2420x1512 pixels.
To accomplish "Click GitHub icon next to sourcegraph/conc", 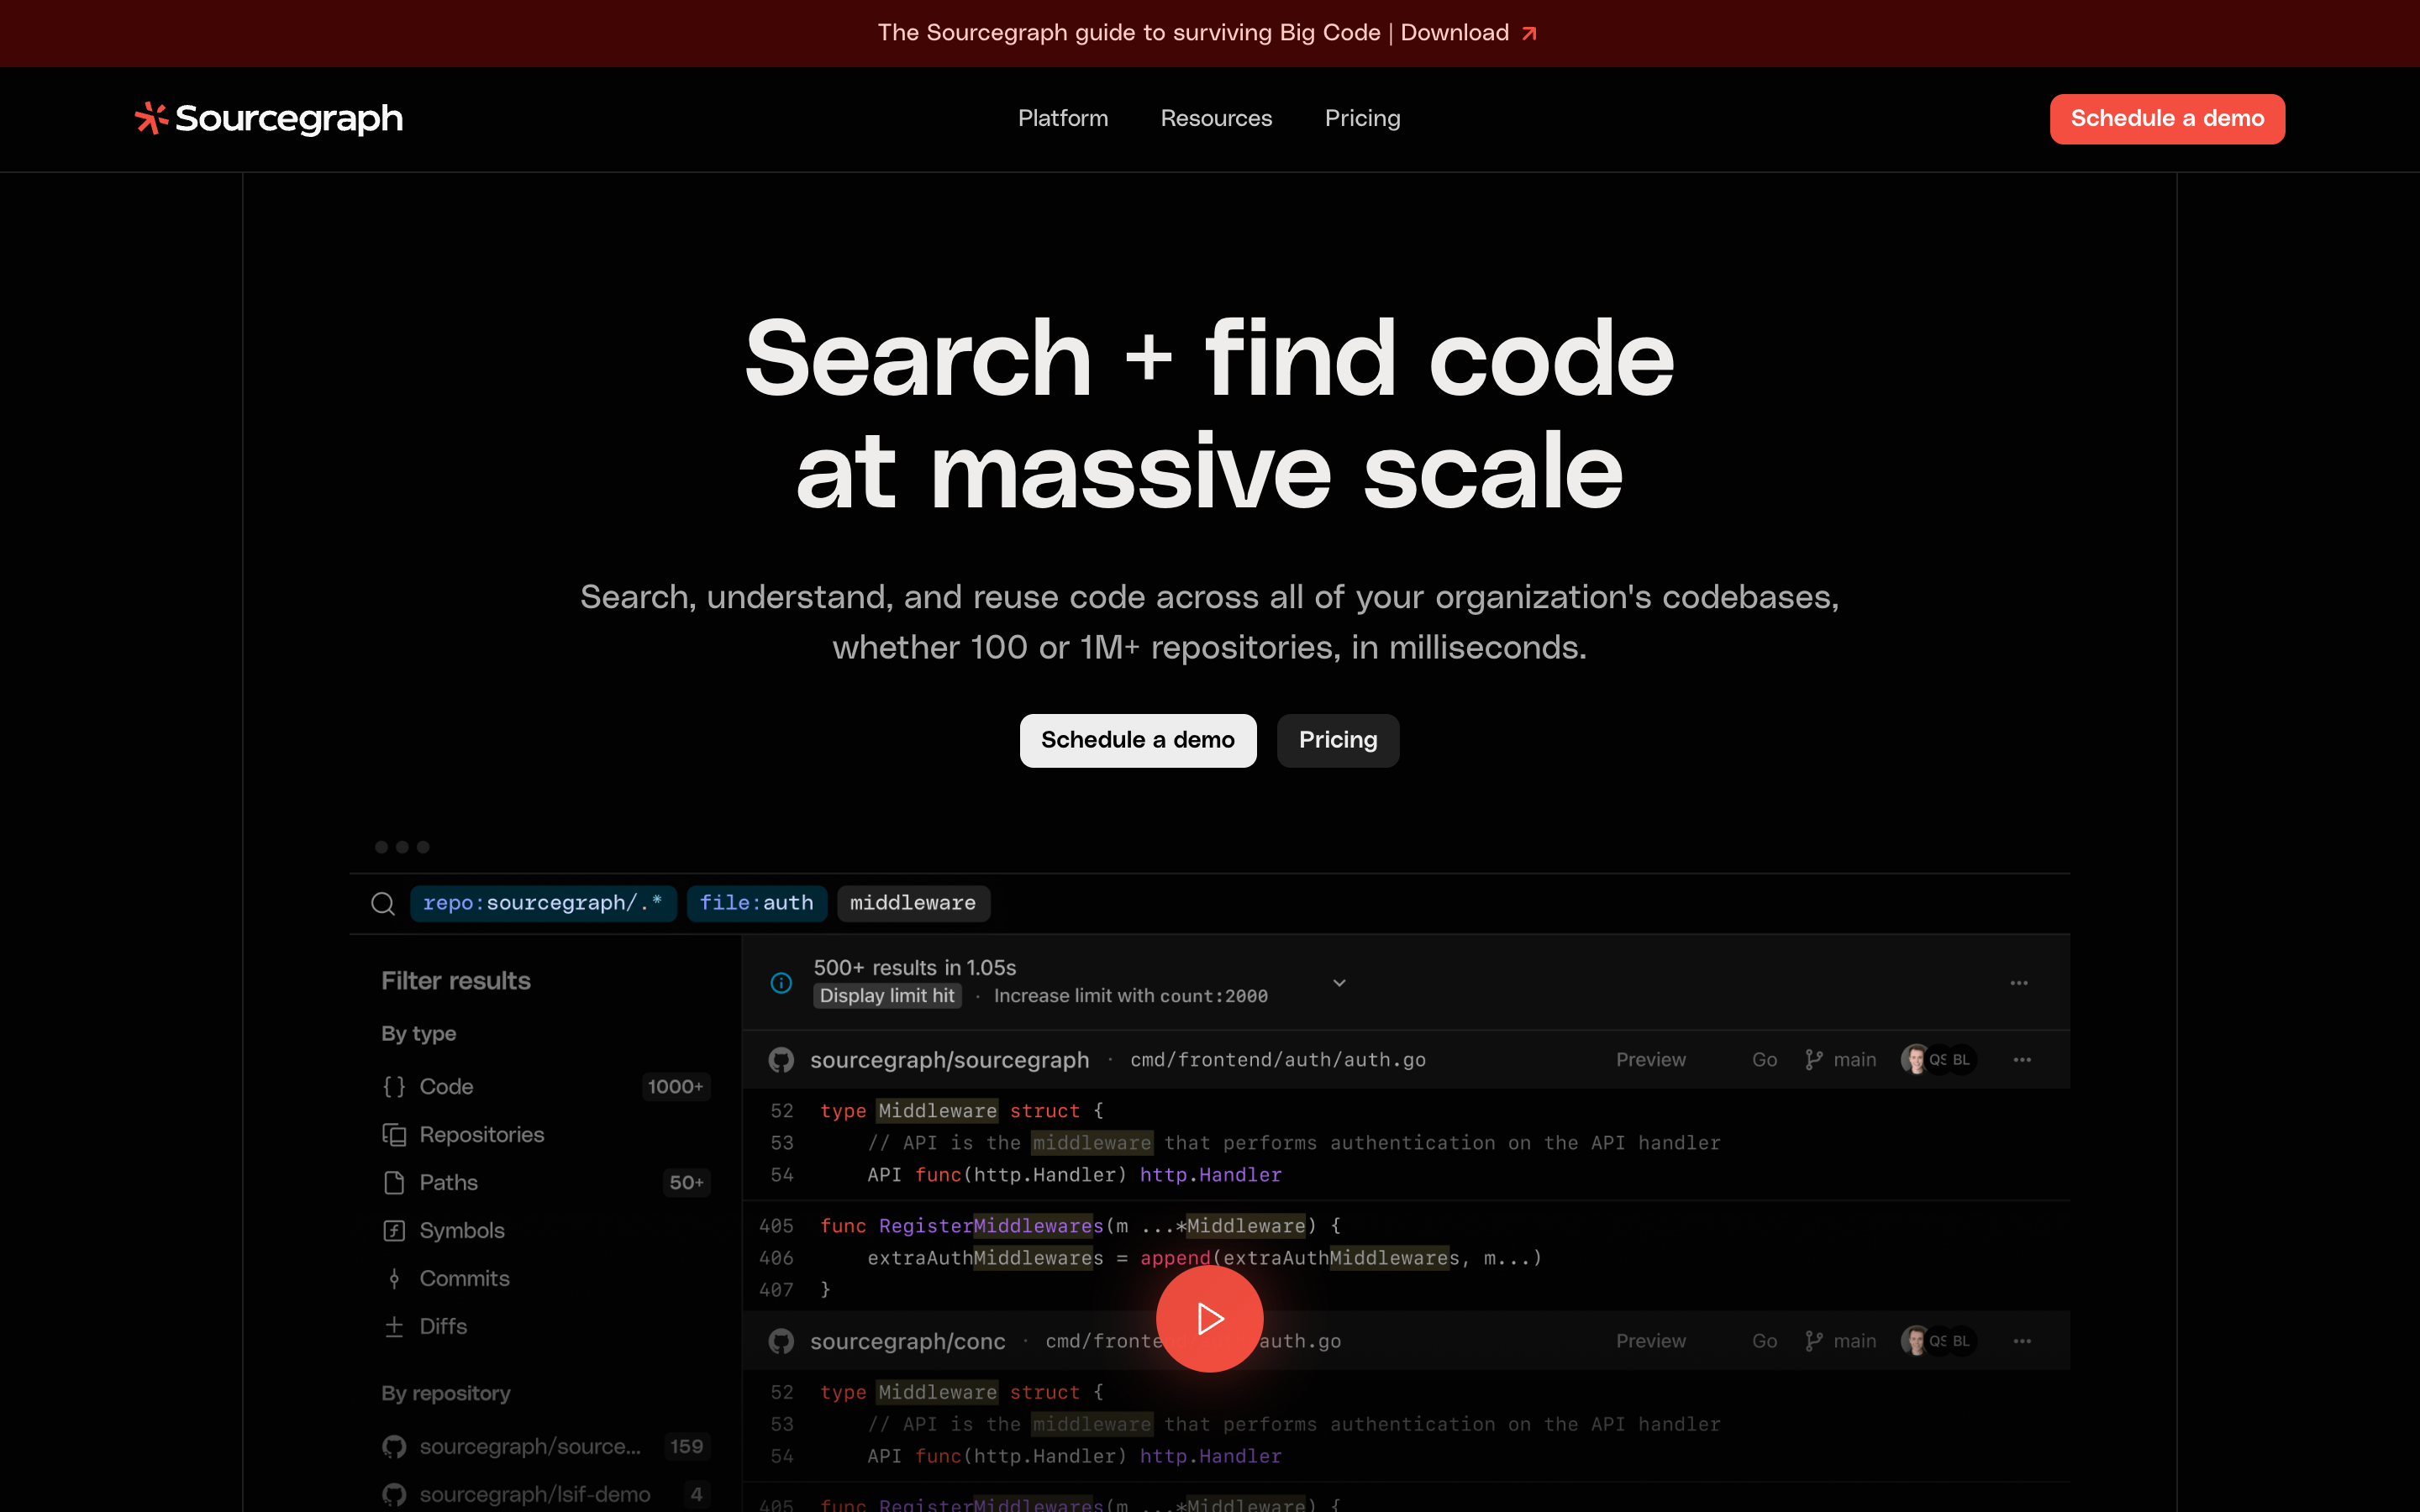I will pyautogui.click(x=781, y=1342).
